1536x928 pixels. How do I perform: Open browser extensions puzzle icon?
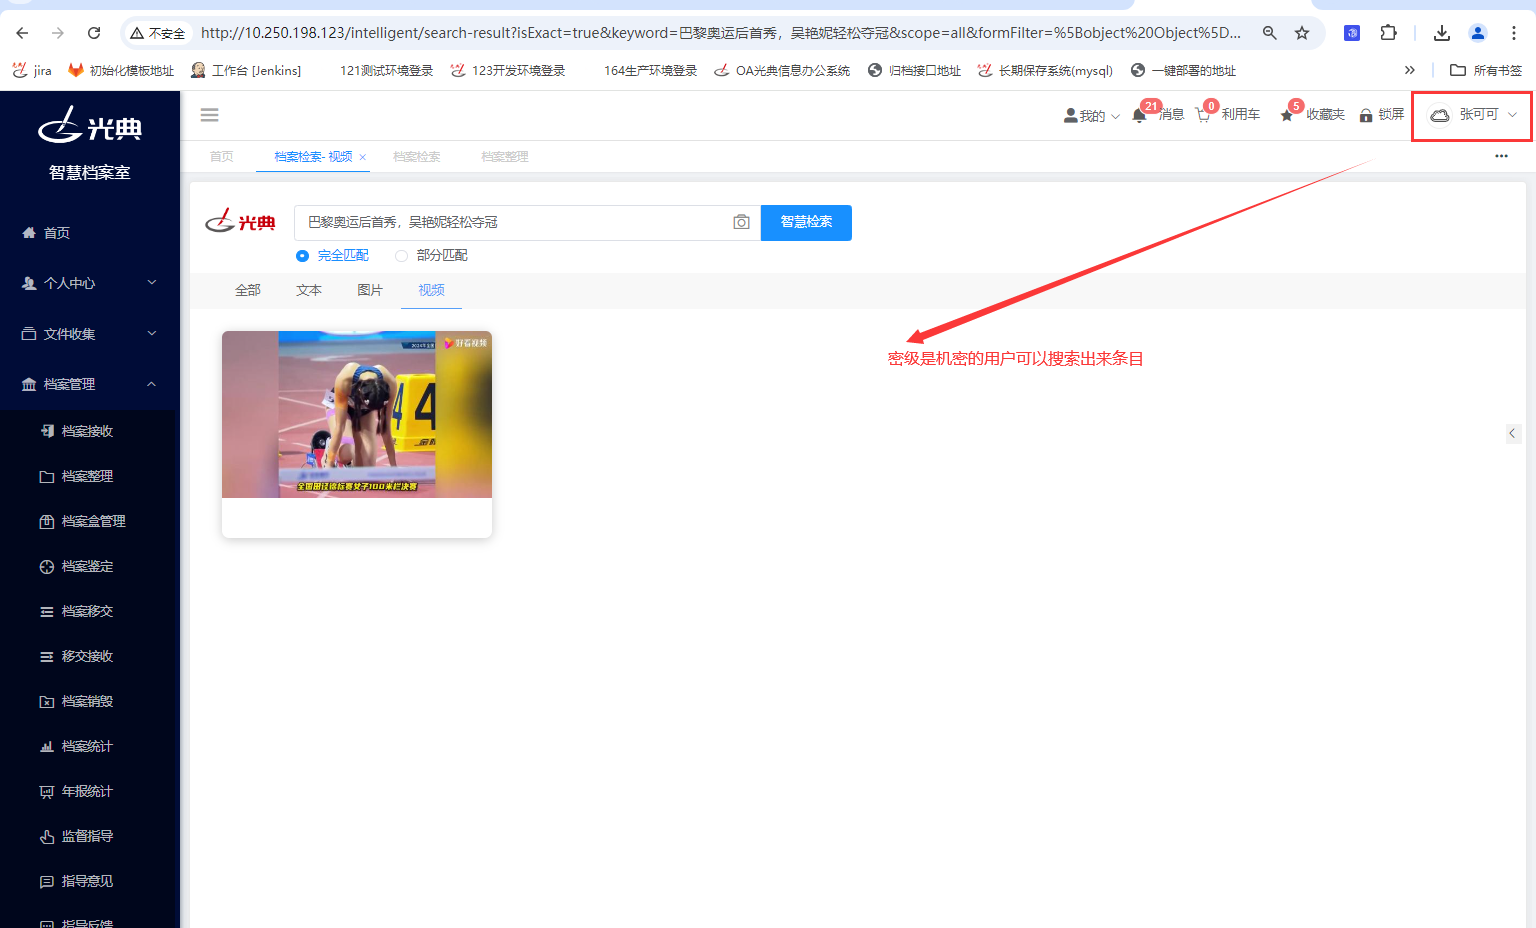pos(1388,33)
